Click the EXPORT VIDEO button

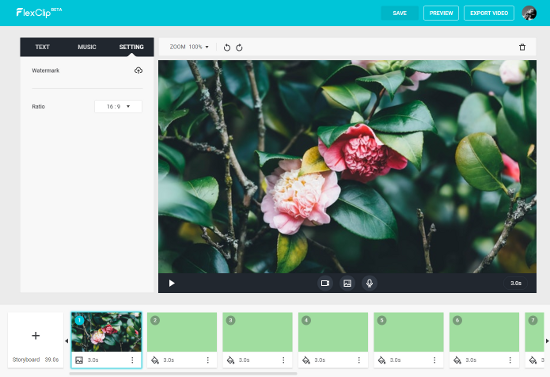489,13
